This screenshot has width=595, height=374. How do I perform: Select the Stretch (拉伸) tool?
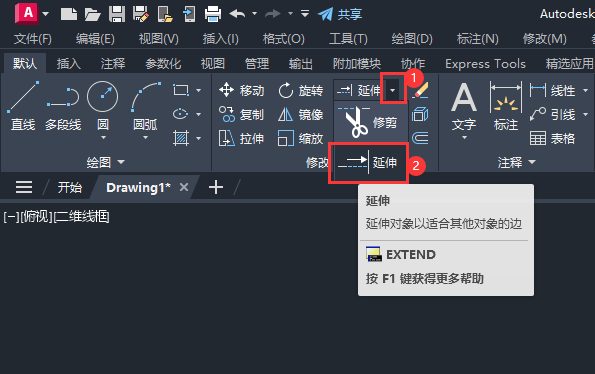(241, 138)
